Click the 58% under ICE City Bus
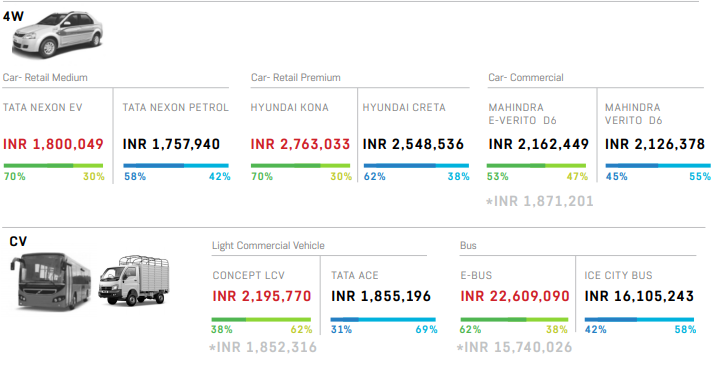Viewport: 719px width, 389px height. 686,329
